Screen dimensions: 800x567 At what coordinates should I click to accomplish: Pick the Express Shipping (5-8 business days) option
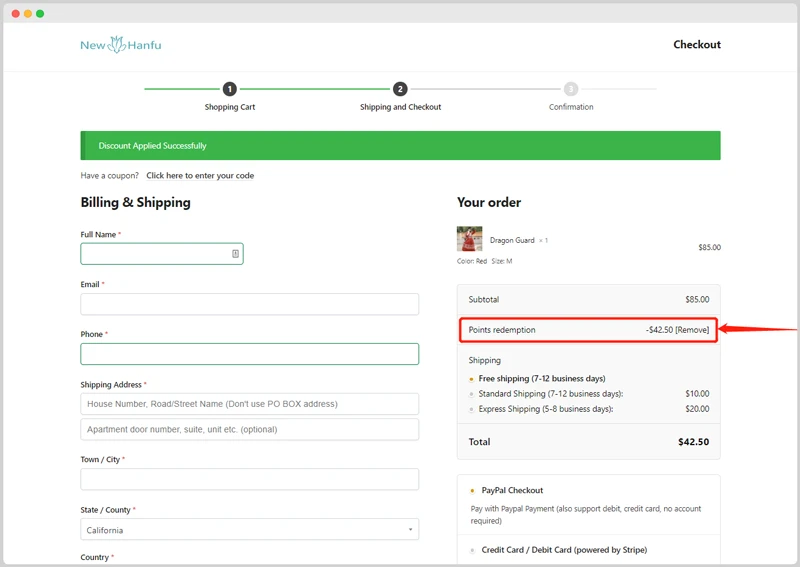pyautogui.click(x=472, y=409)
